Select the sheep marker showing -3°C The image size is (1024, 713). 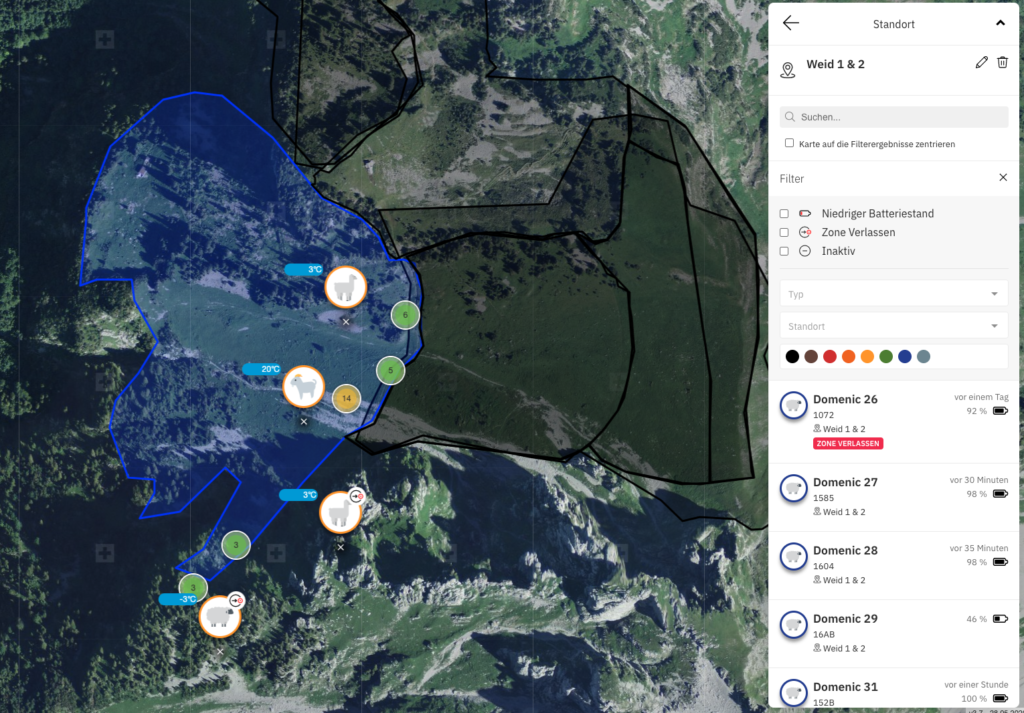[x=219, y=616]
